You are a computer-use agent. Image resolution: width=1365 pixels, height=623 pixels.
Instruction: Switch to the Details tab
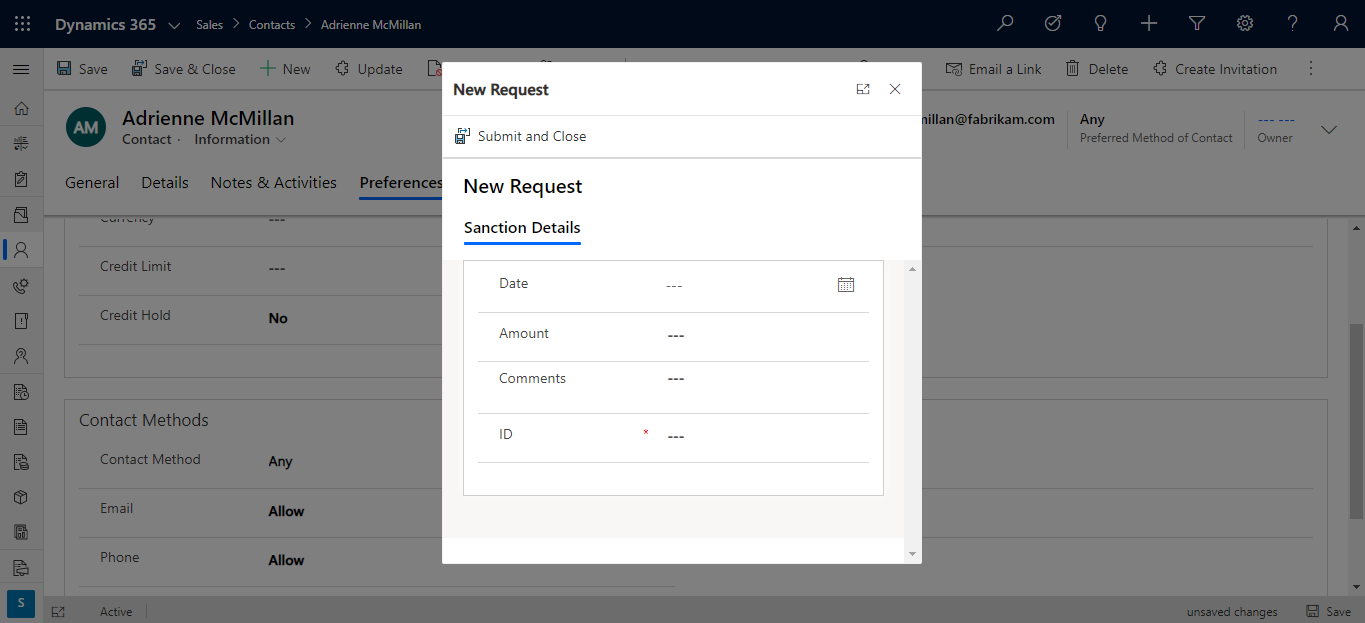164,182
